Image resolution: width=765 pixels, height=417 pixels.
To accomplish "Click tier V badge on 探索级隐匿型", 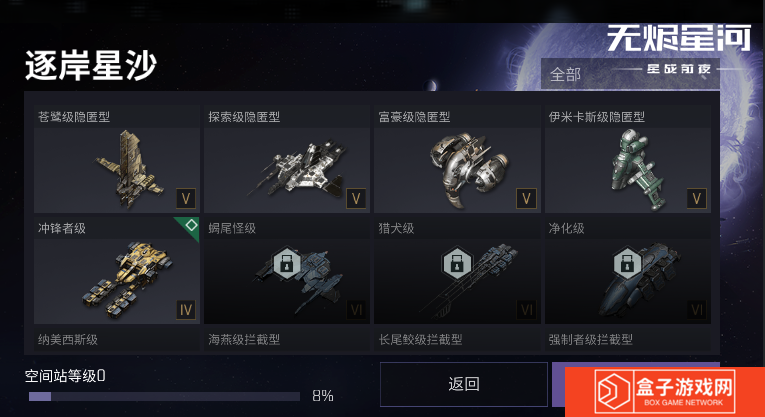I will coord(356,199).
